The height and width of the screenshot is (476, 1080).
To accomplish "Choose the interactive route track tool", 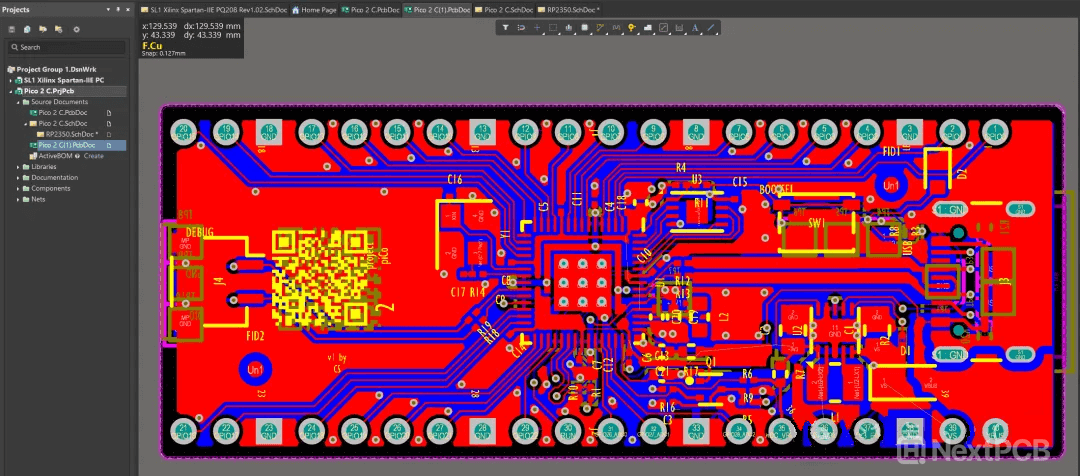I will (600, 27).
